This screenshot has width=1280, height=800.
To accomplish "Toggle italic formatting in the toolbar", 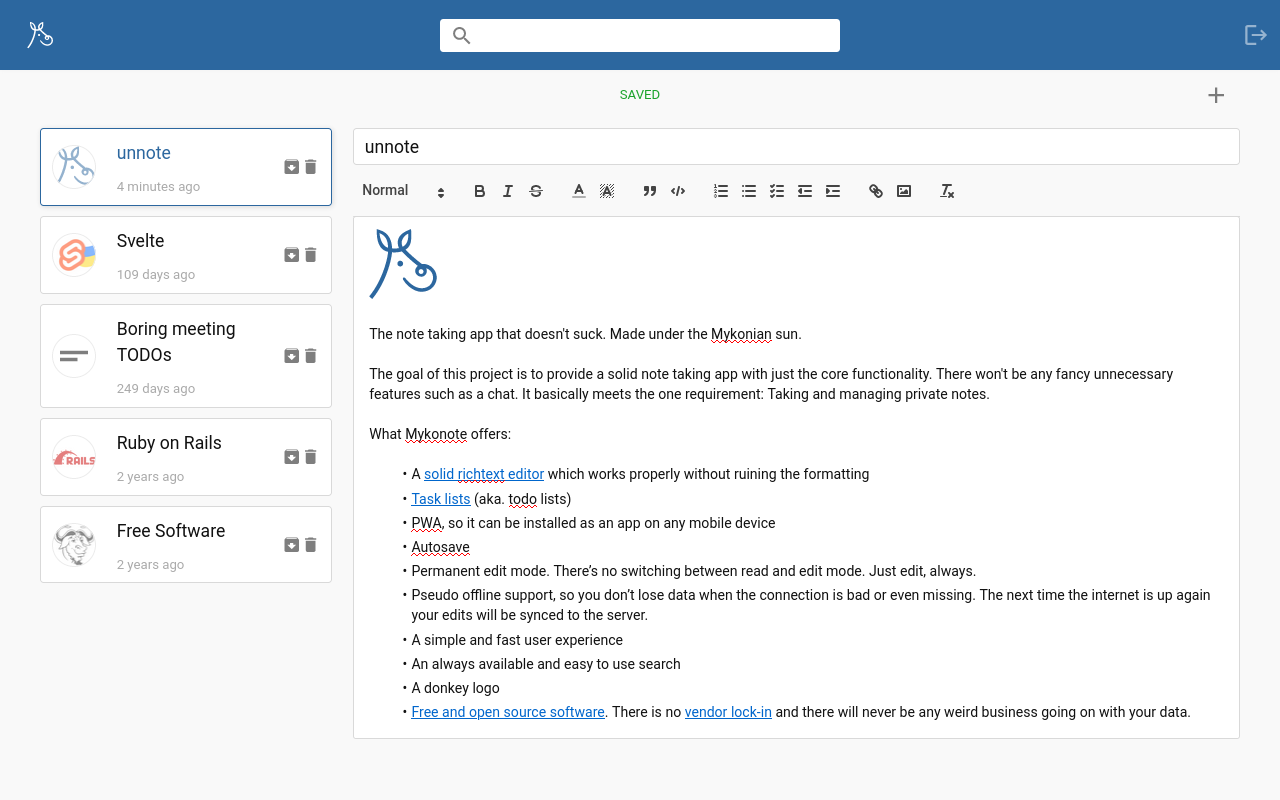I will pyautogui.click(x=508, y=191).
